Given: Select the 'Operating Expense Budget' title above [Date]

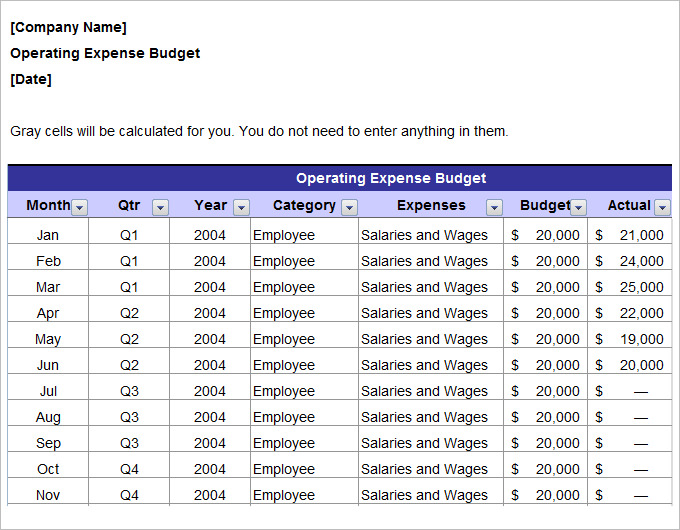Looking at the screenshot, I should (x=105, y=53).
